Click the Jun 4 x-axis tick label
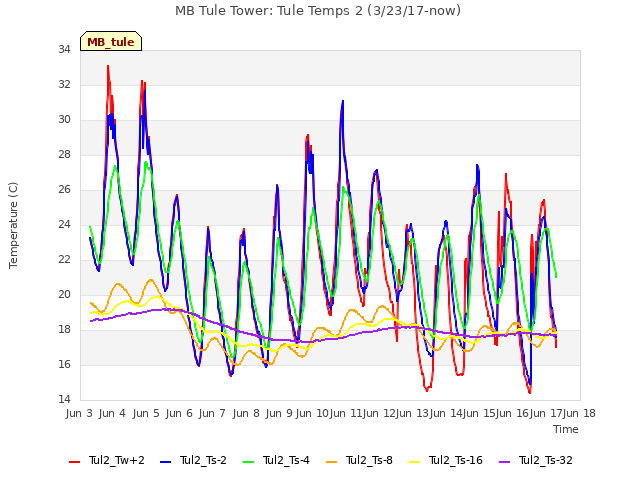Screen dimensions: 640x480 [x=112, y=413]
